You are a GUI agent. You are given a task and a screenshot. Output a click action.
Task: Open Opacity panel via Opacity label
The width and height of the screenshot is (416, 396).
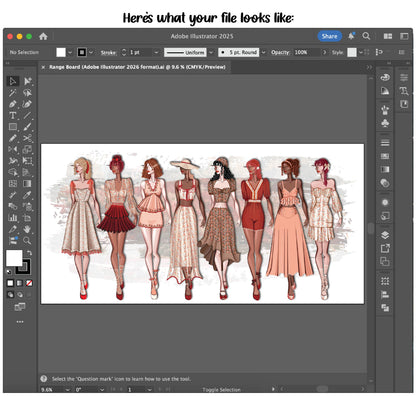point(280,52)
